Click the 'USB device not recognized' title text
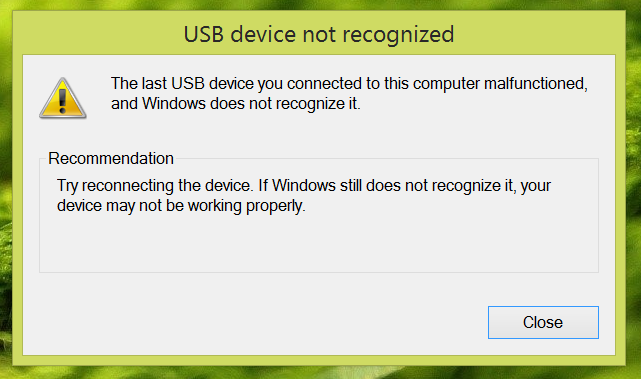Image resolution: width=641 pixels, height=379 pixels. pos(319,34)
